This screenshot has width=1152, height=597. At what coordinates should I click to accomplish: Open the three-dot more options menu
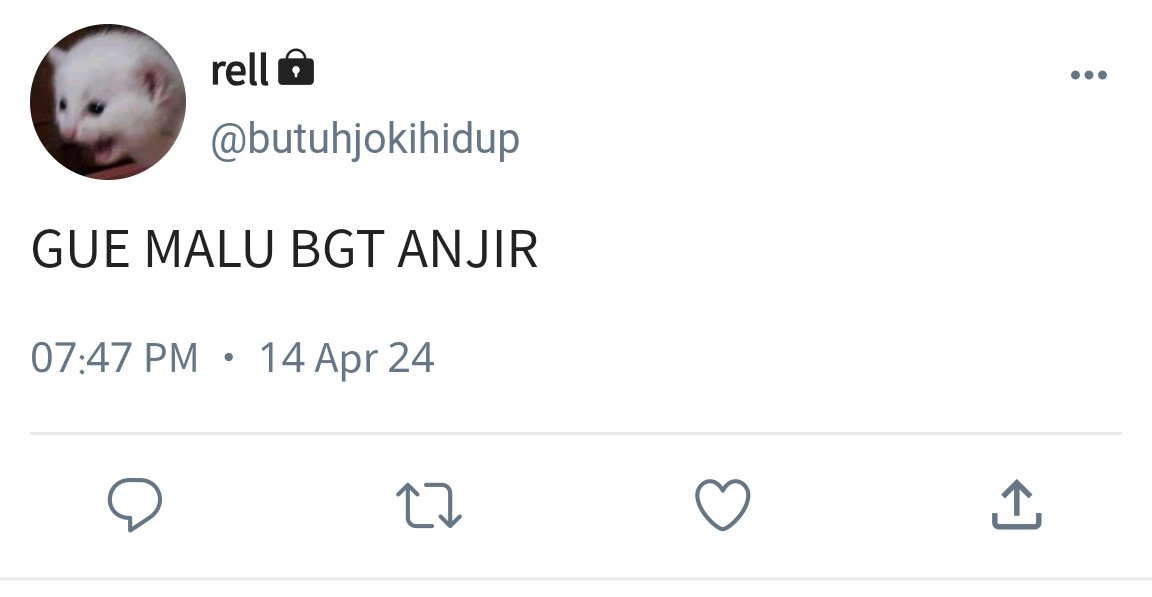coord(1089,75)
